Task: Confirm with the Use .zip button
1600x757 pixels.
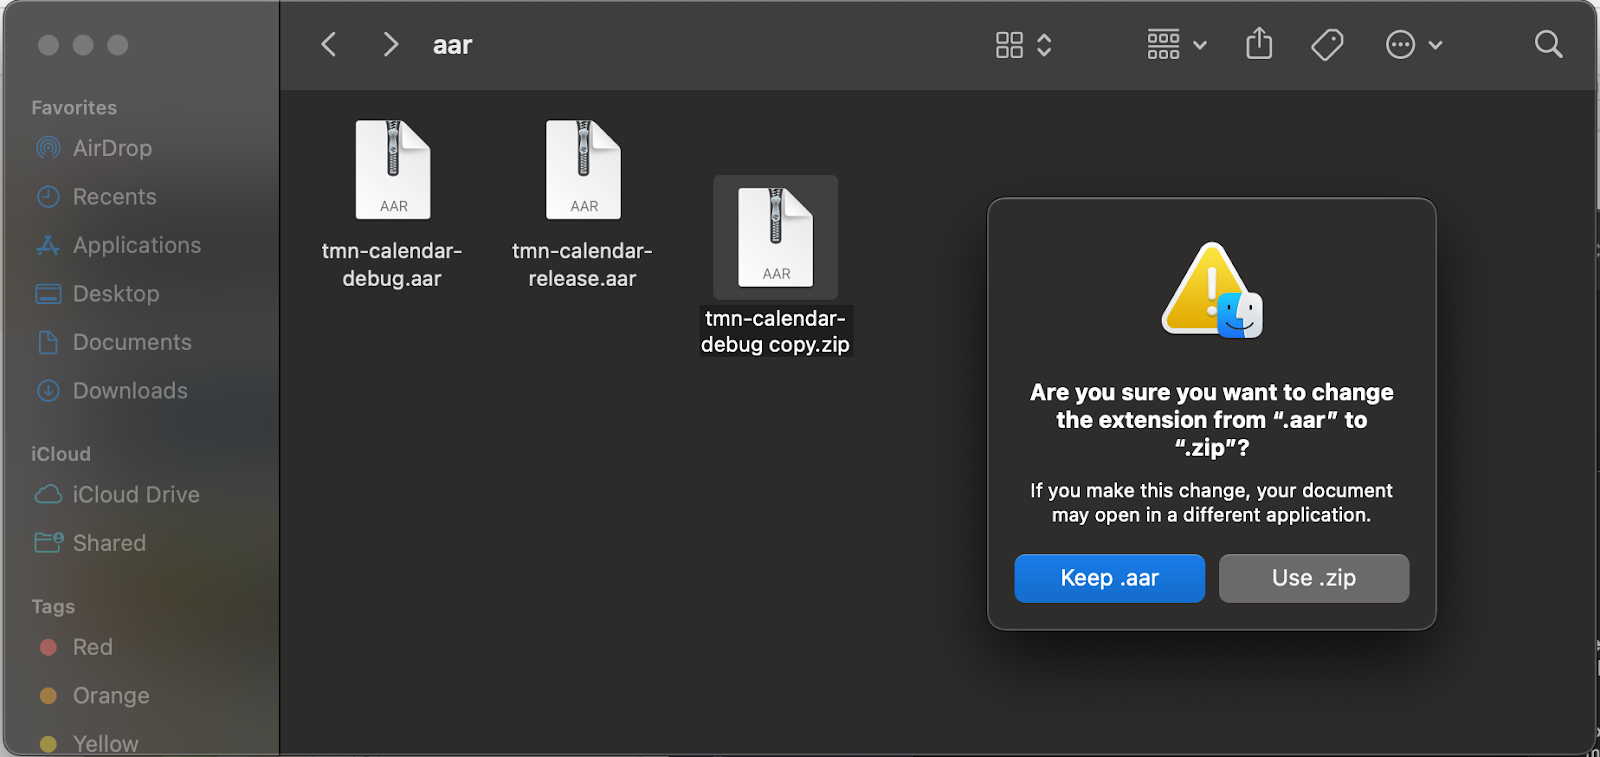Action: [1314, 578]
